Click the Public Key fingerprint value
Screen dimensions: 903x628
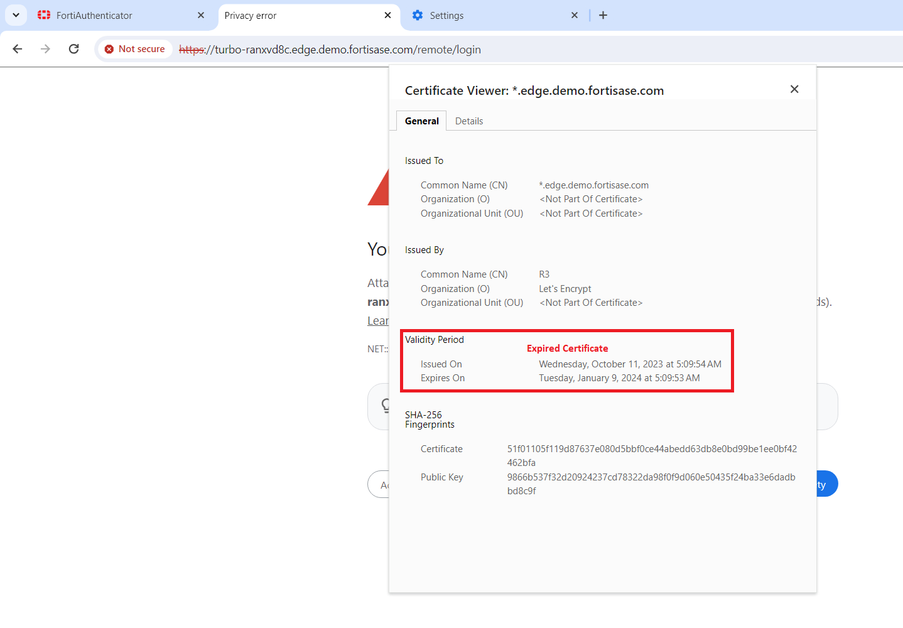tap(651, 484)
